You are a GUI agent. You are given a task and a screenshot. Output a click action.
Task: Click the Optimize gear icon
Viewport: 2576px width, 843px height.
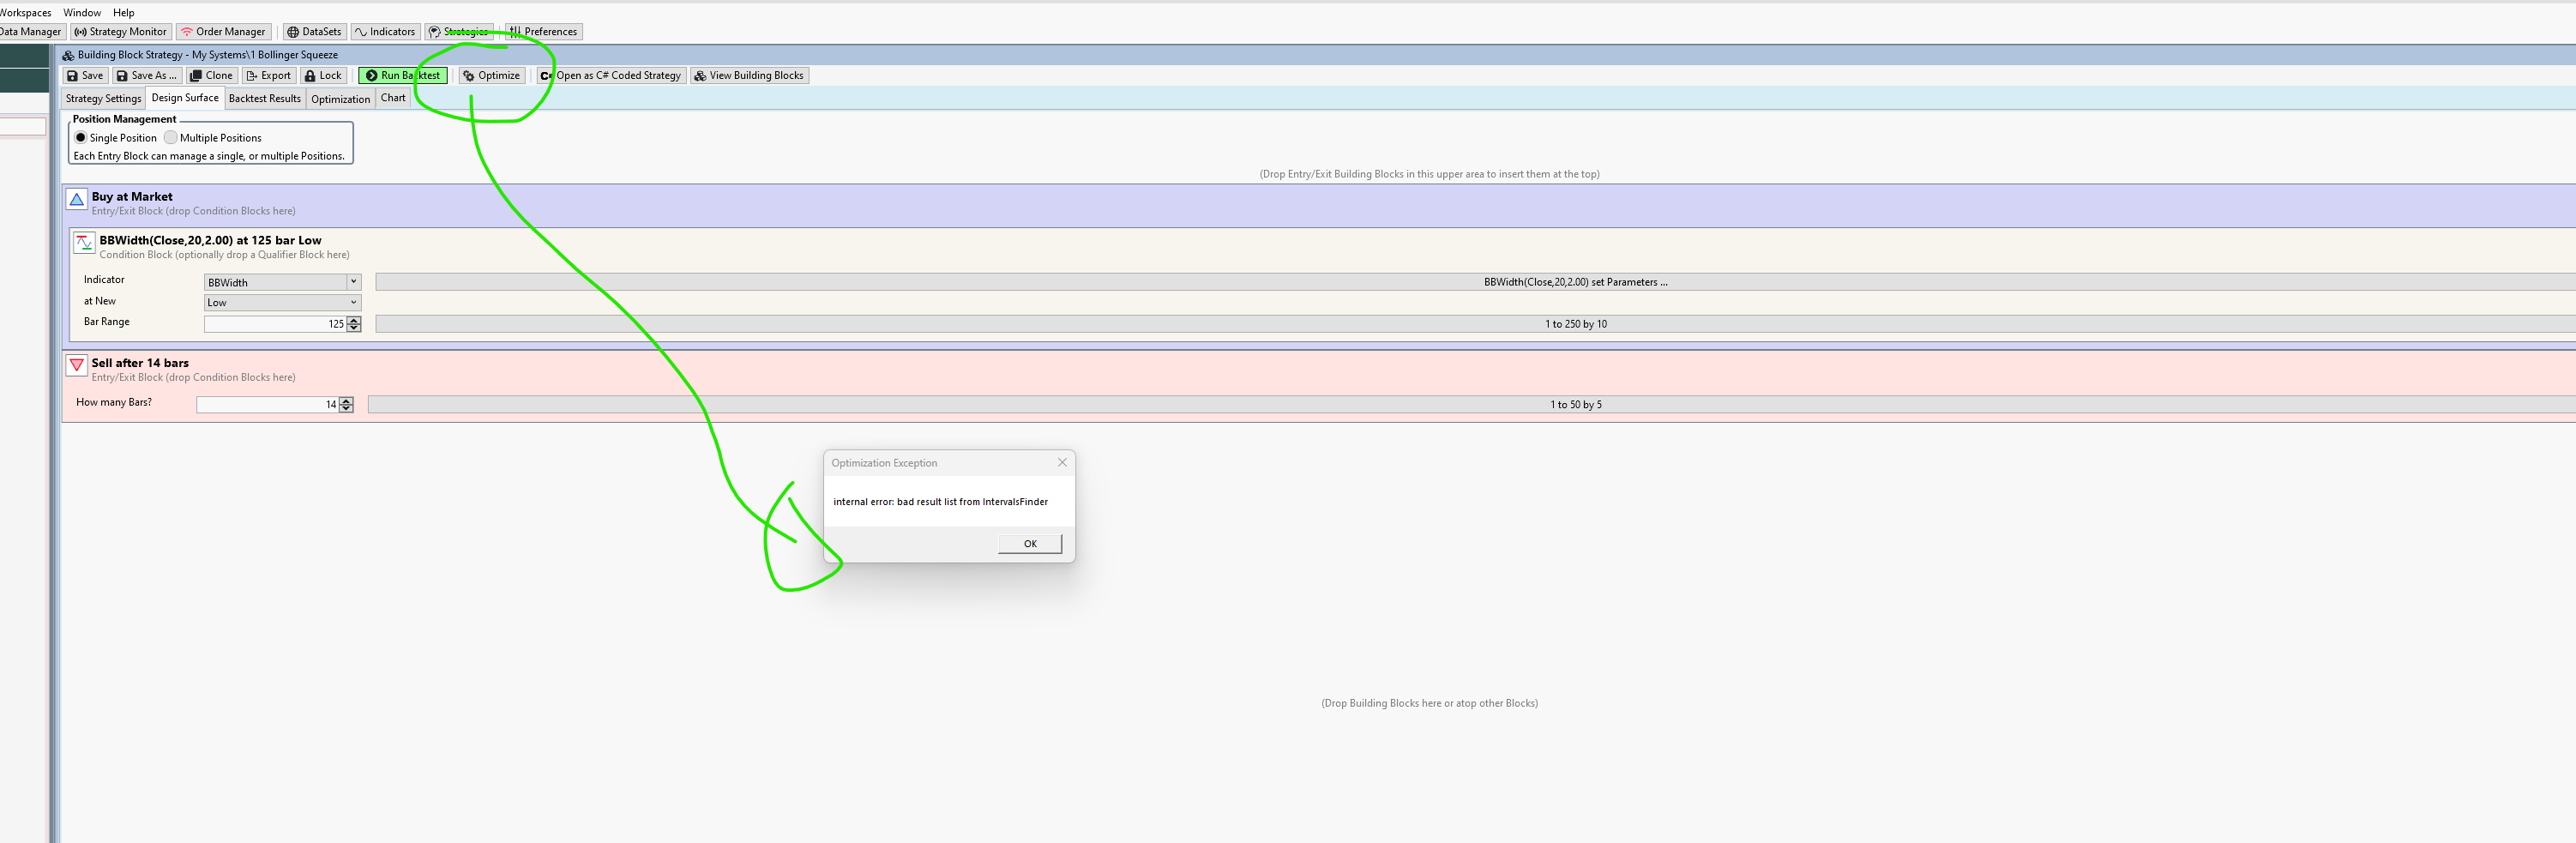coord(468,76)
